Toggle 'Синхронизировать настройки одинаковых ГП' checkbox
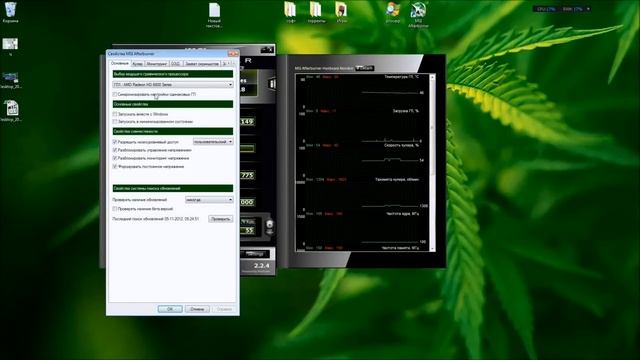The height and width of the screenshot is (360, 640). click(115, 94)
